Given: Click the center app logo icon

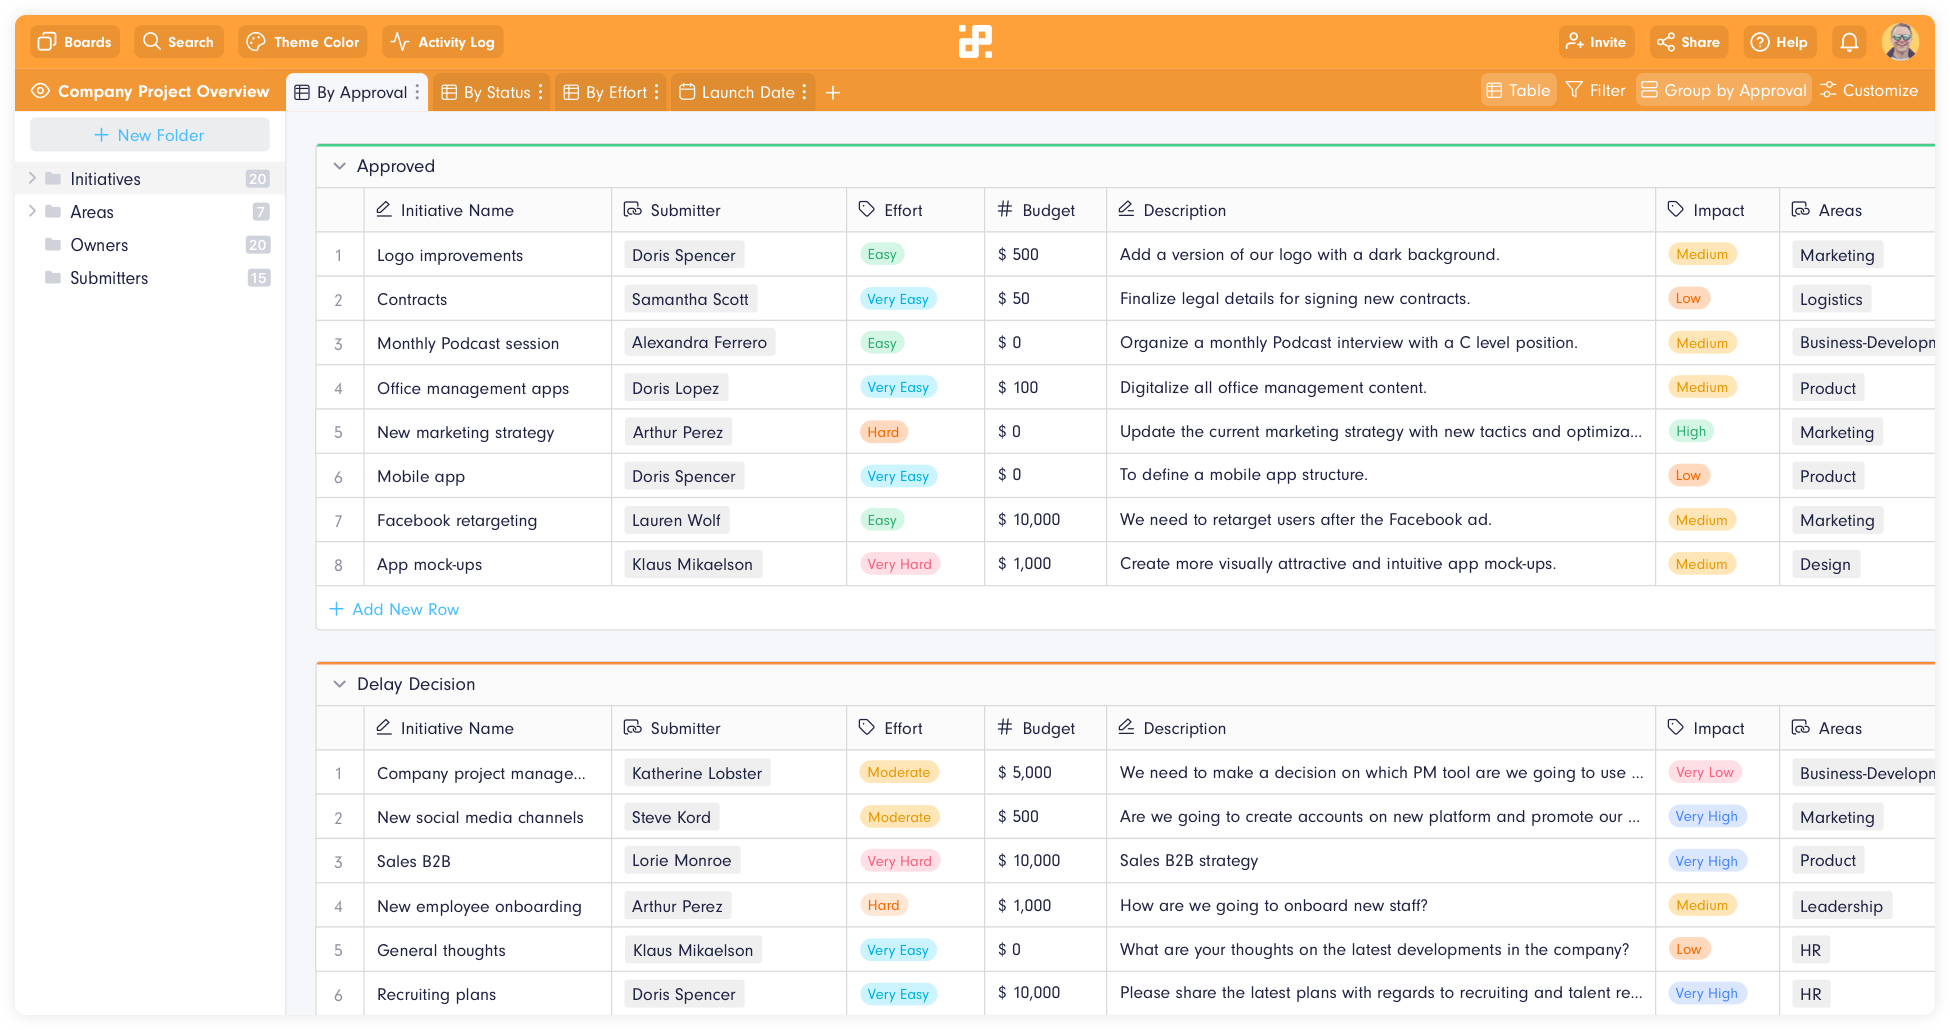Looking at the screenshot, I should pos(975,42).
